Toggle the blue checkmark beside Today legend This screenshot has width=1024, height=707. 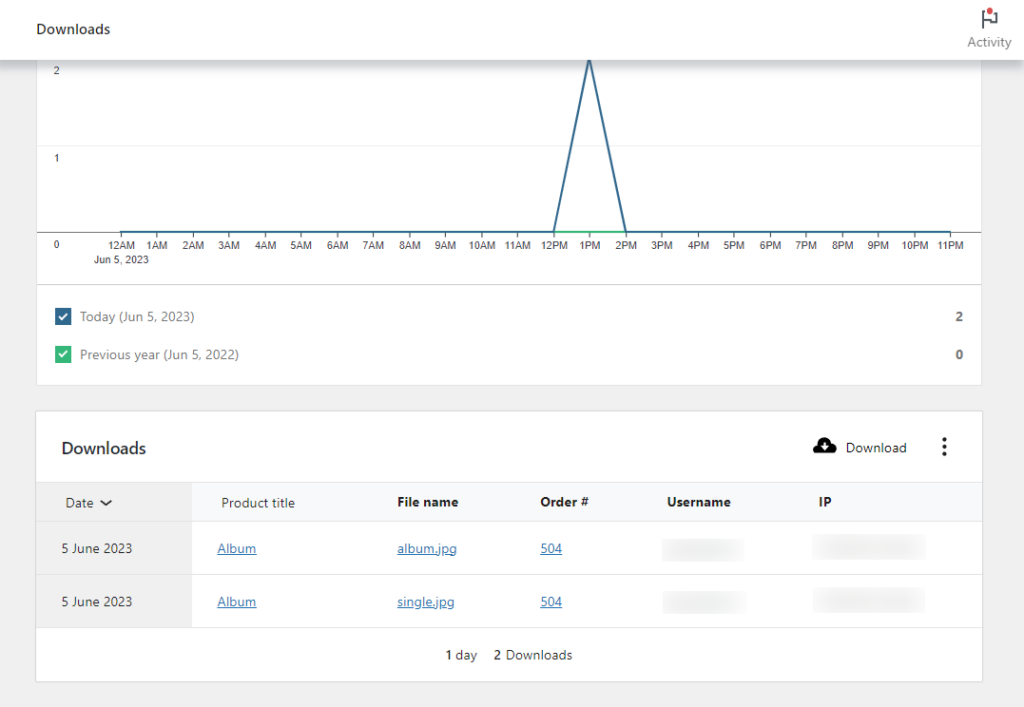62,316
